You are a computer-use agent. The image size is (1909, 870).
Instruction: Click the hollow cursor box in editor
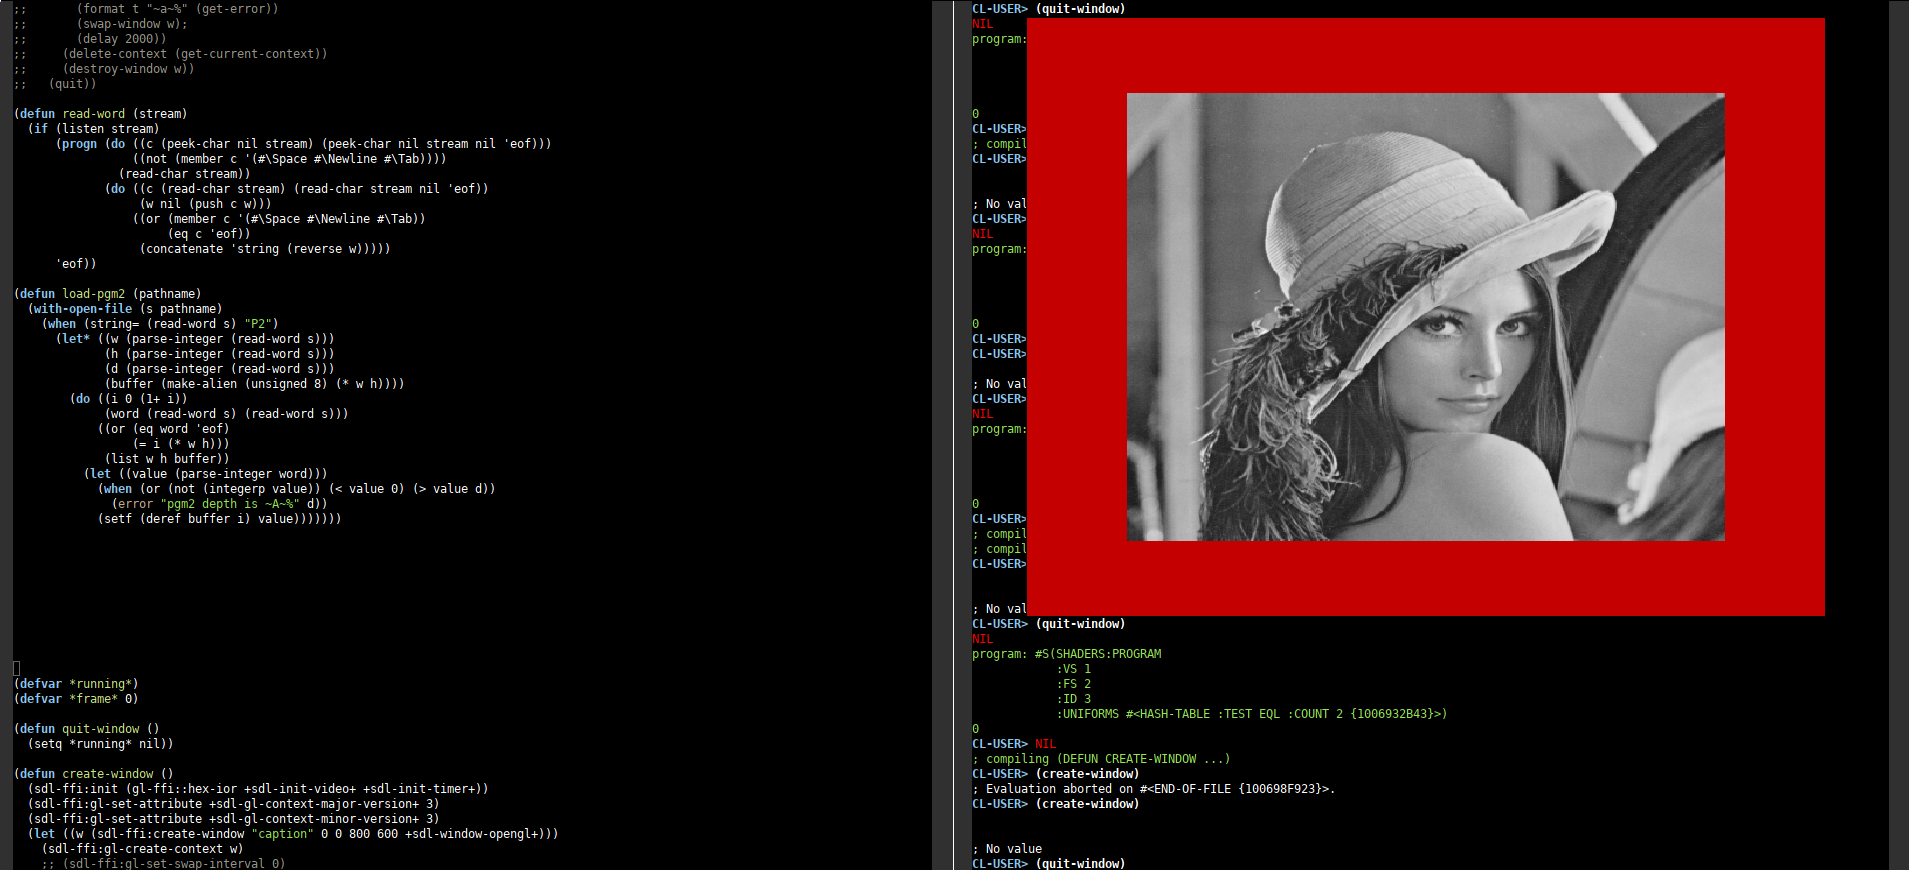coord(16,668)
